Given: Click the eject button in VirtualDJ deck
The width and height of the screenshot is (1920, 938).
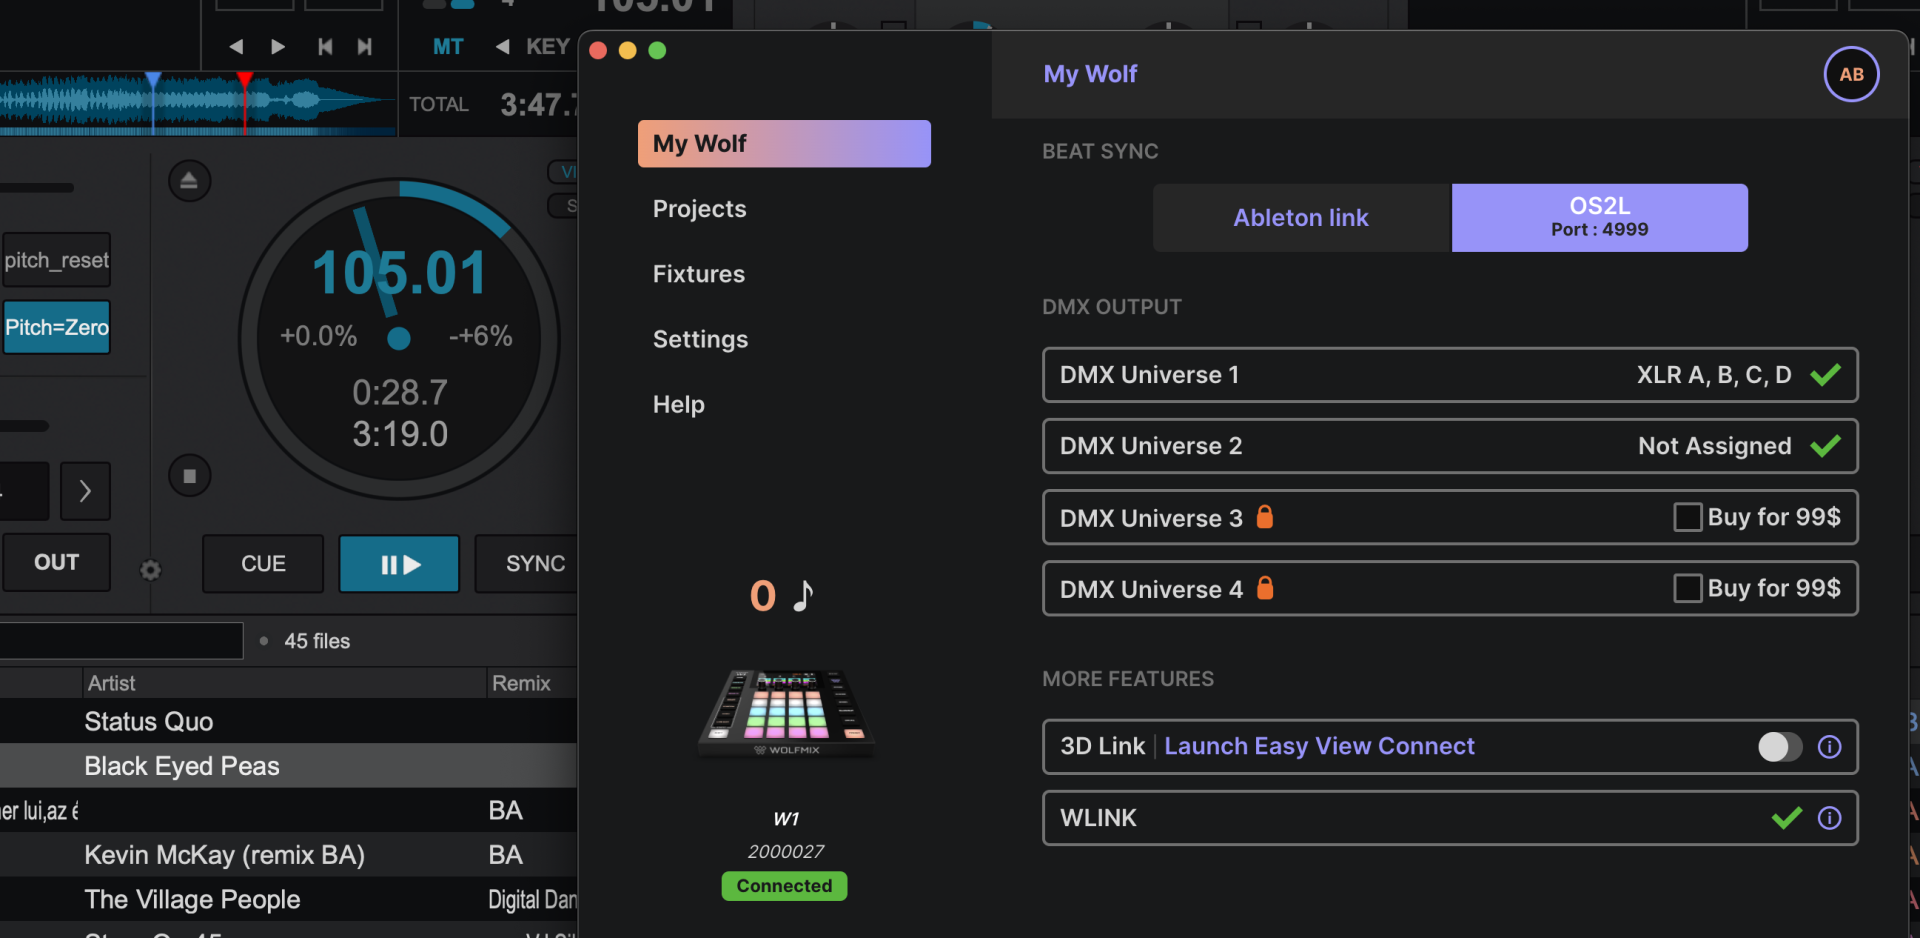Looking at the screenshot, I should coord(189,181).
